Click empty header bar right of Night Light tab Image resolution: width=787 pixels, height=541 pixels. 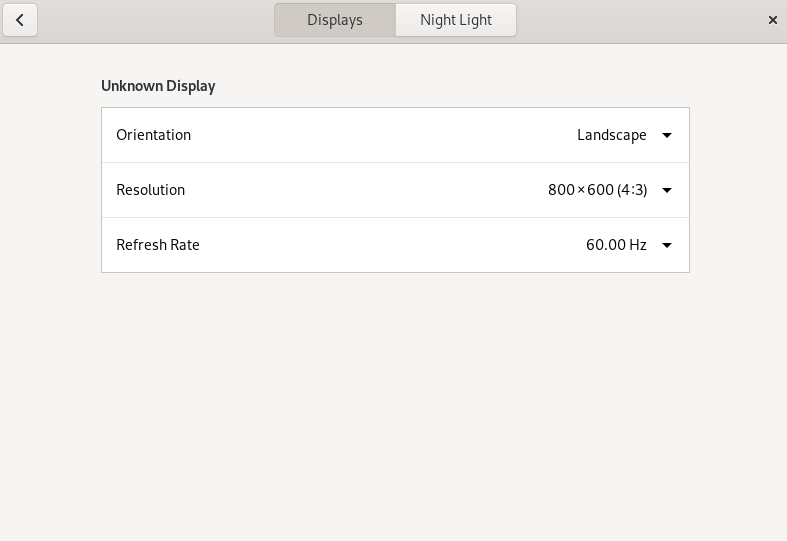click(640, 20)
